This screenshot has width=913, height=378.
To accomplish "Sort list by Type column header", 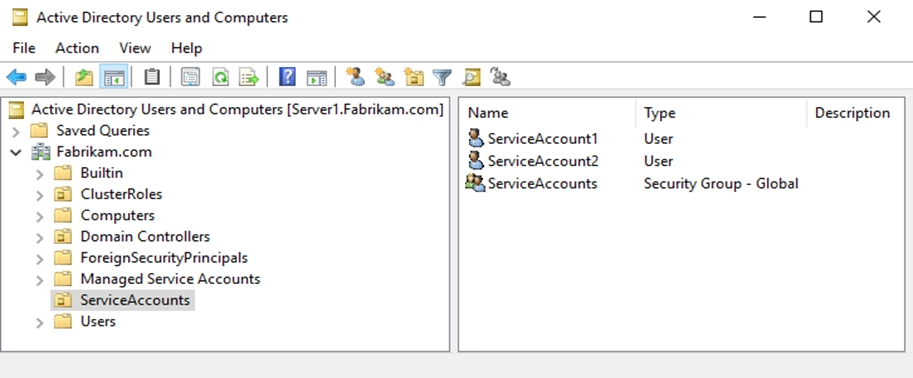I will click(721, 113).
